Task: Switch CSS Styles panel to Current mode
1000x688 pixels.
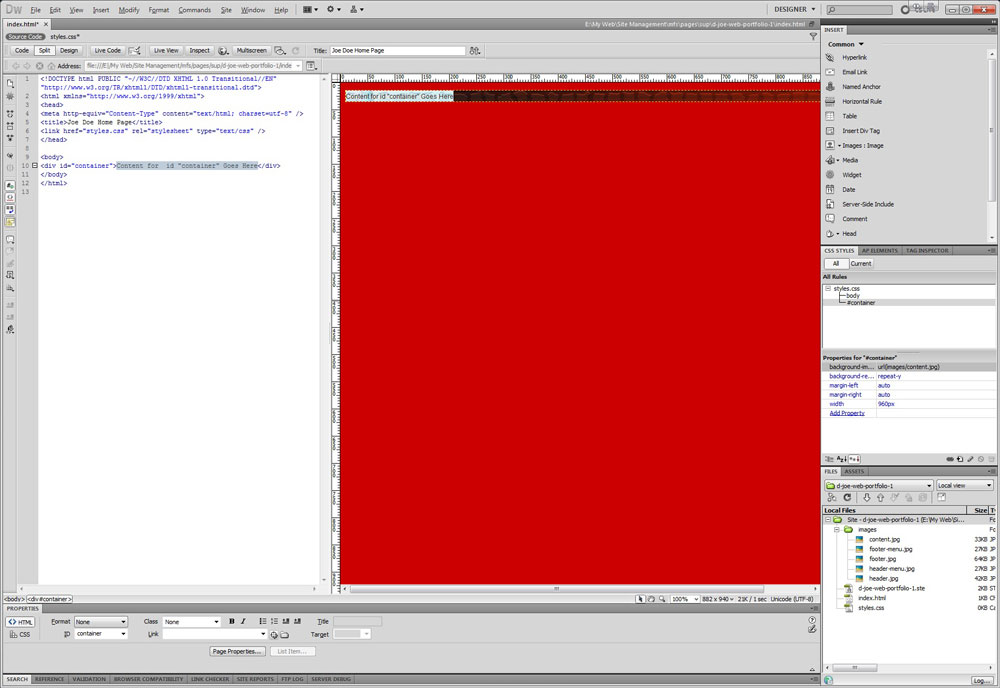Action: click(x=860, y=264)
